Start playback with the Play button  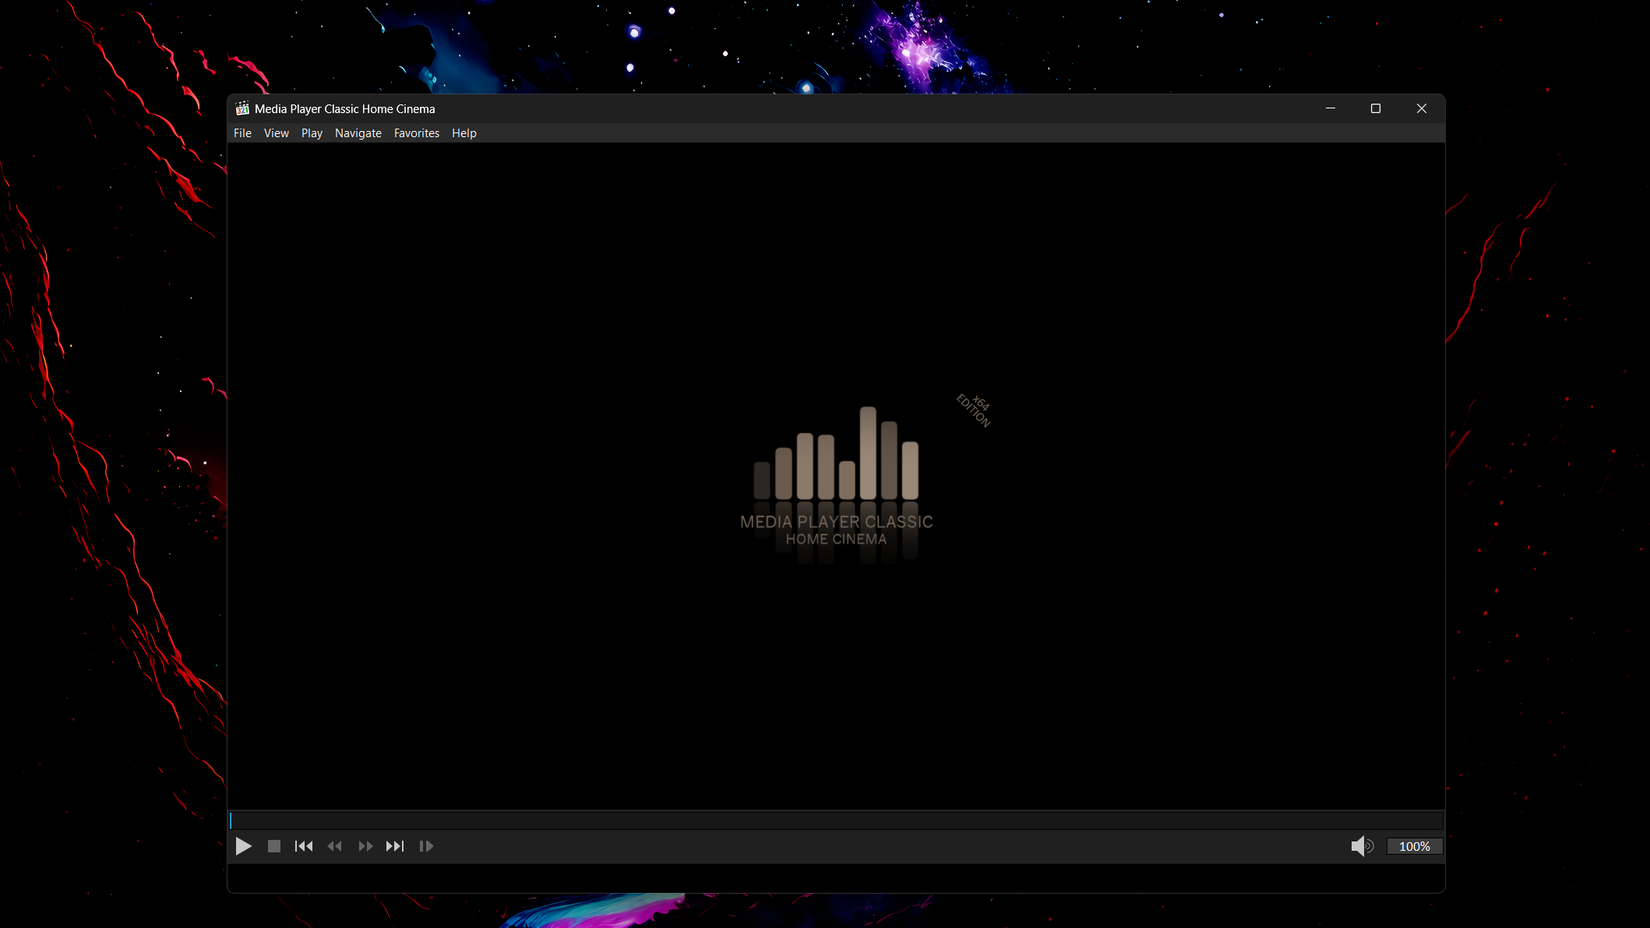pos(243,846)
